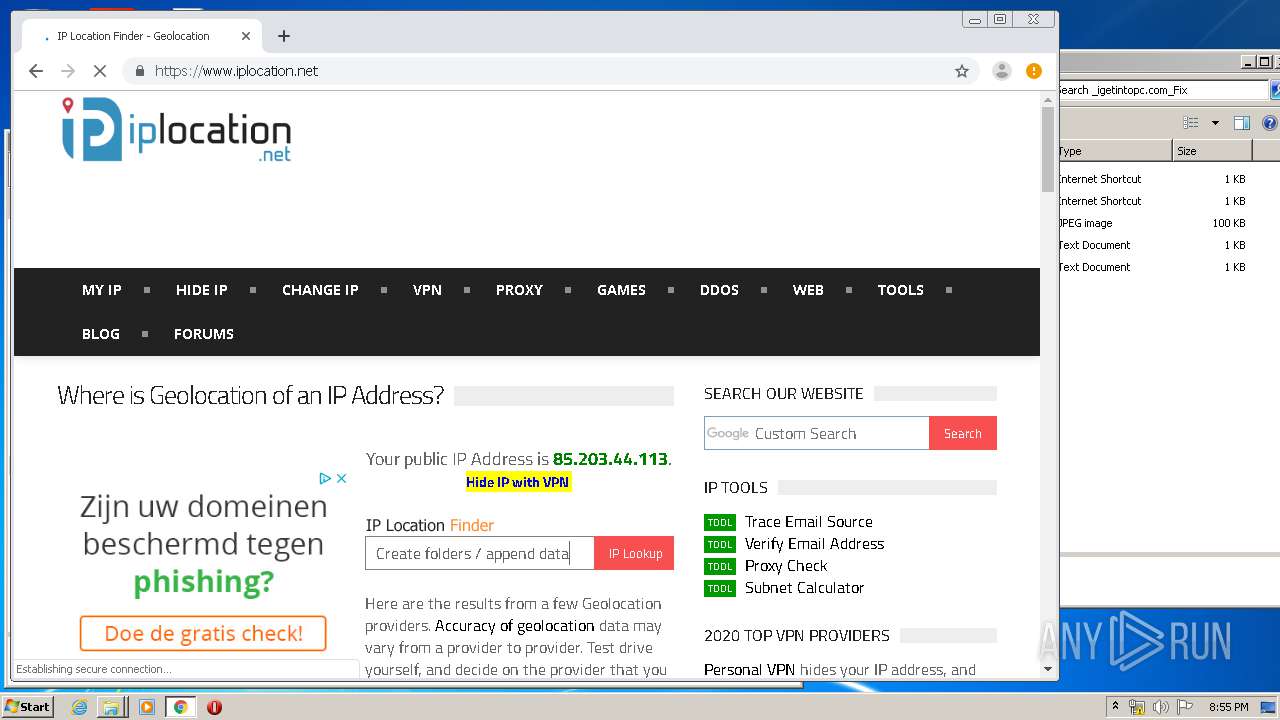Click the Doe de gratis check! ad button
This screenshot has width=1280, height=720.
pos(203,633)
